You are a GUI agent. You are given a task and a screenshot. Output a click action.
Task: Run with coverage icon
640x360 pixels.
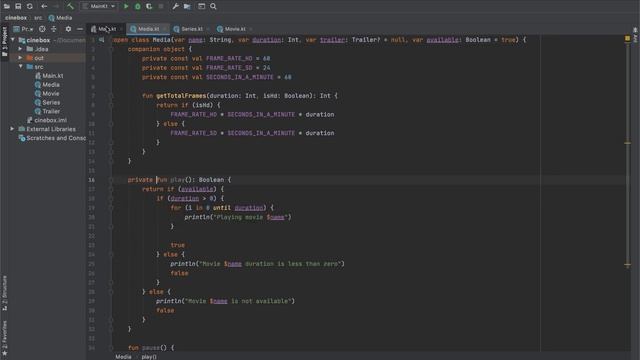(149, 6)
